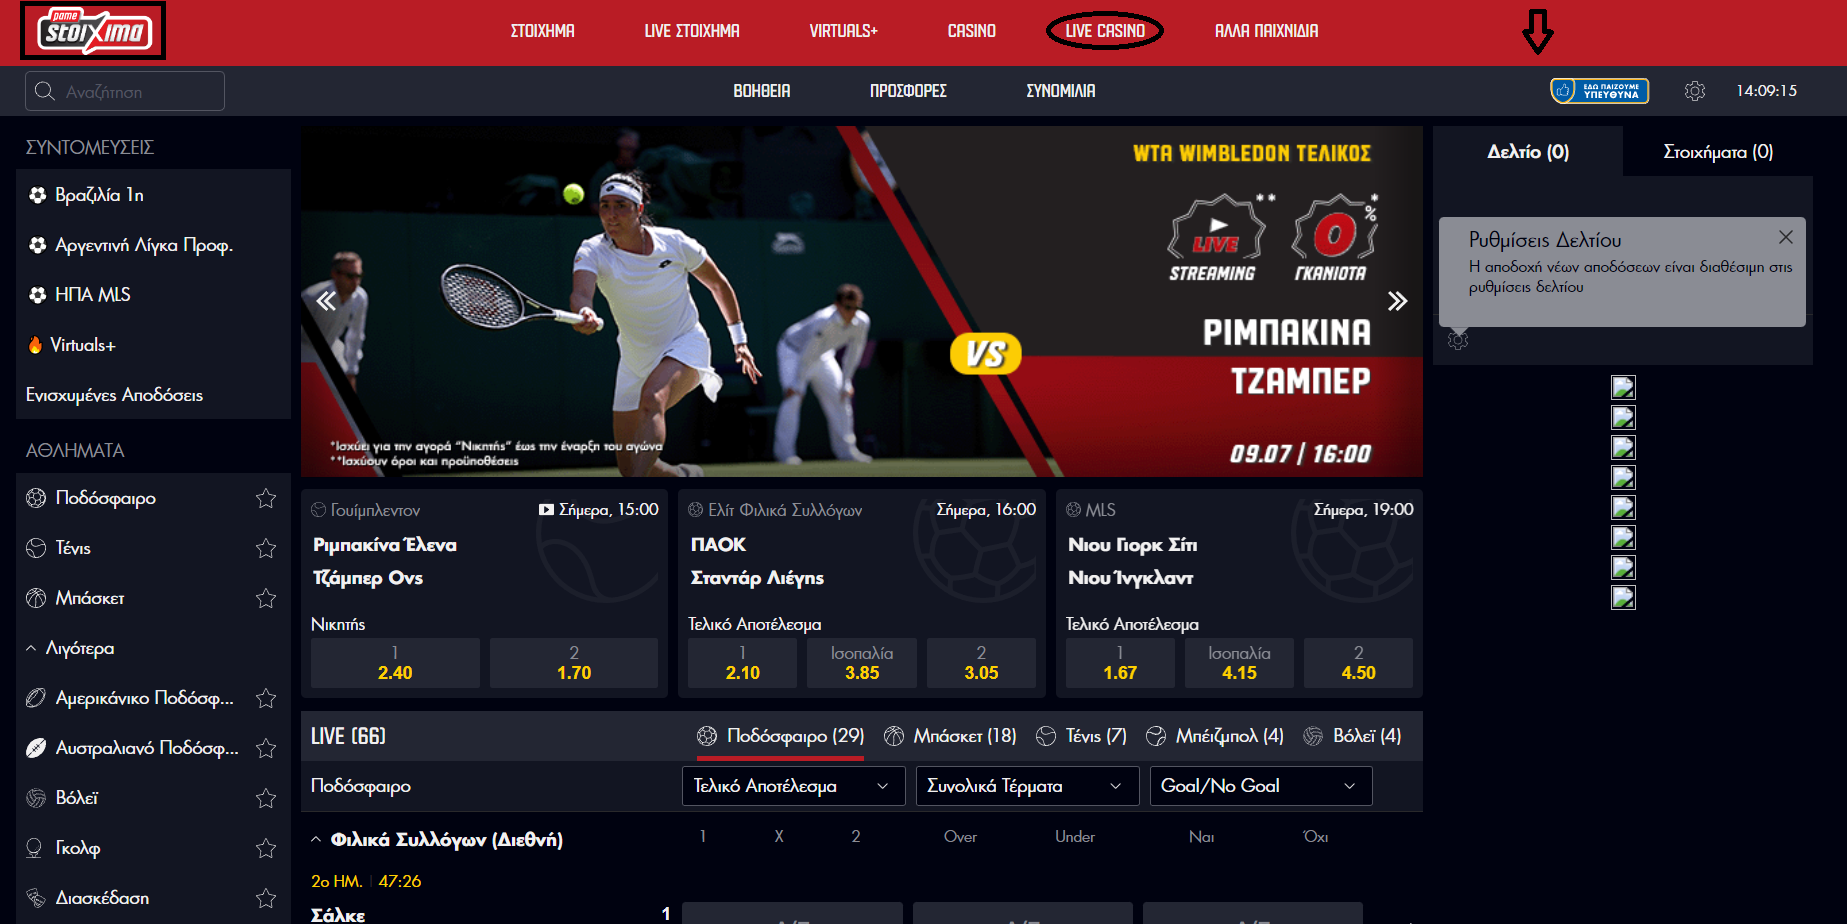Open ΒΟΗΘΕΙΑ link

tap(762, 91)
